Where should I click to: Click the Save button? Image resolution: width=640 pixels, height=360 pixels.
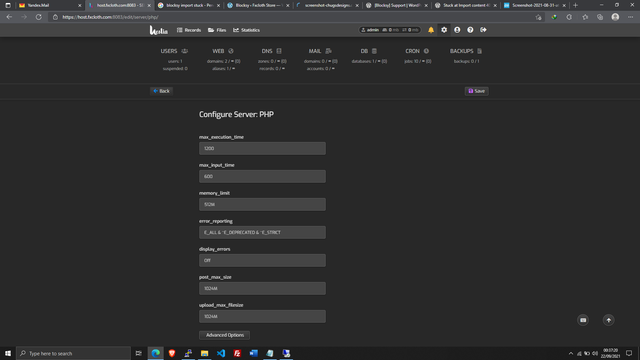click(476, 91)
